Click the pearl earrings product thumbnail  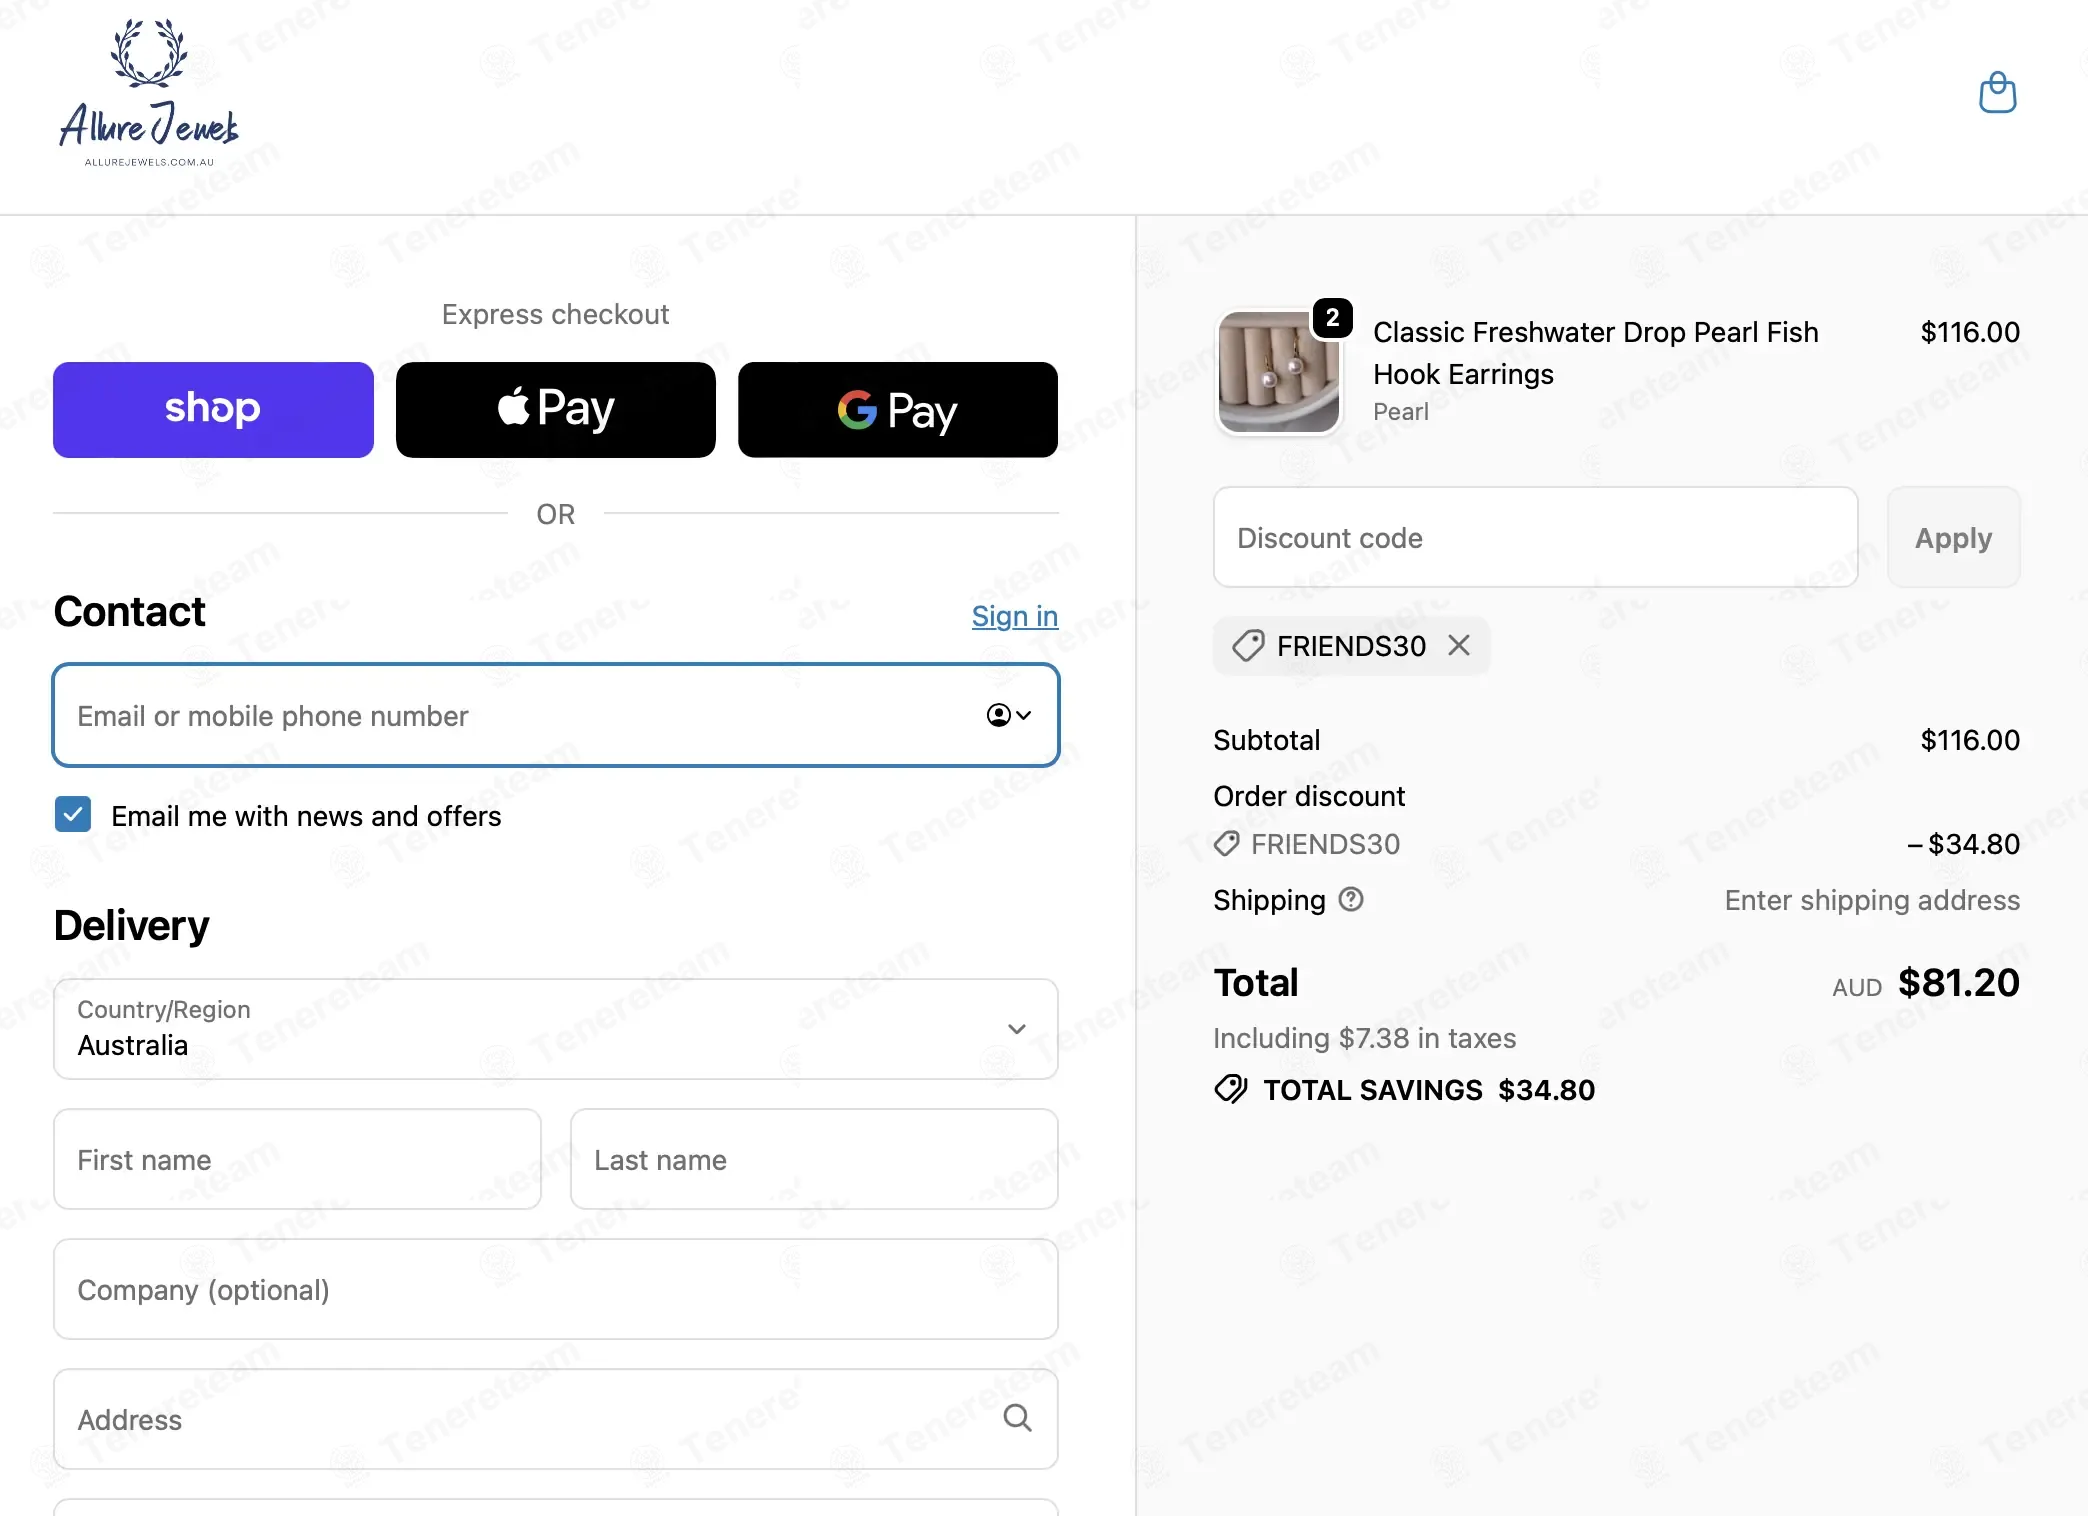point(1278,372)
